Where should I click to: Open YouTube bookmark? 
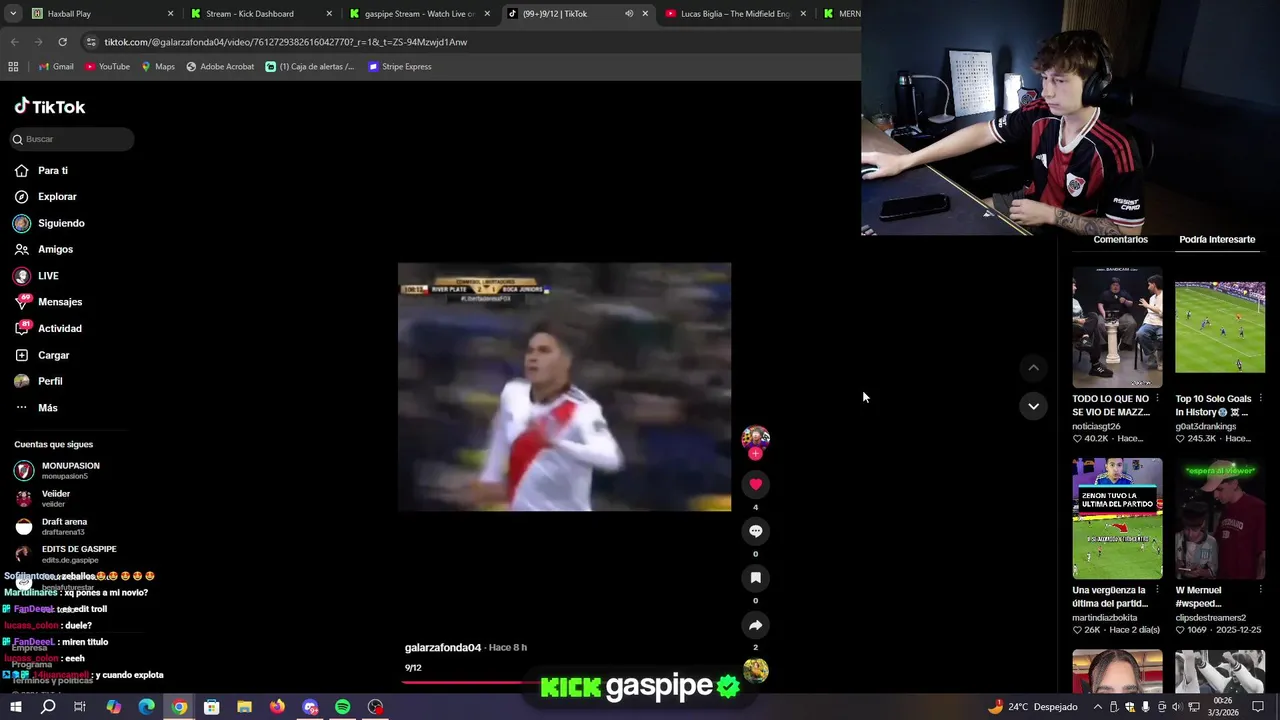pyautogui.click(x=107, y=67)
